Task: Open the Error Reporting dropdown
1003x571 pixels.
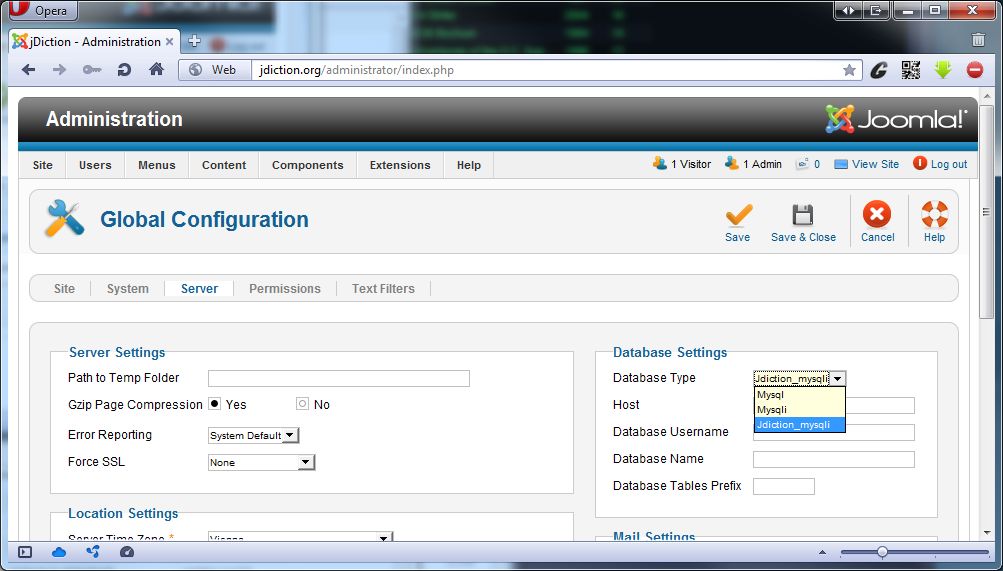Action: coord(253,435)
